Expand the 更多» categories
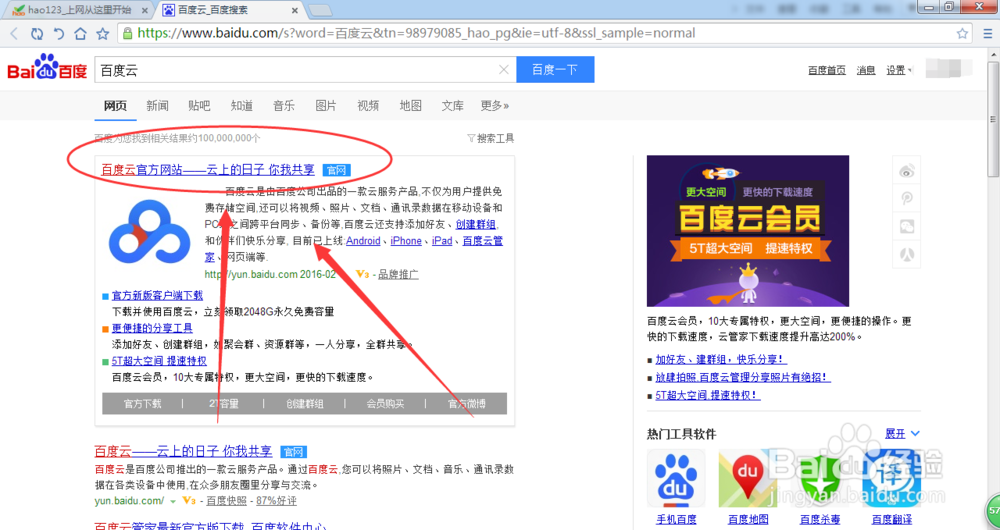 click(495, 106)
